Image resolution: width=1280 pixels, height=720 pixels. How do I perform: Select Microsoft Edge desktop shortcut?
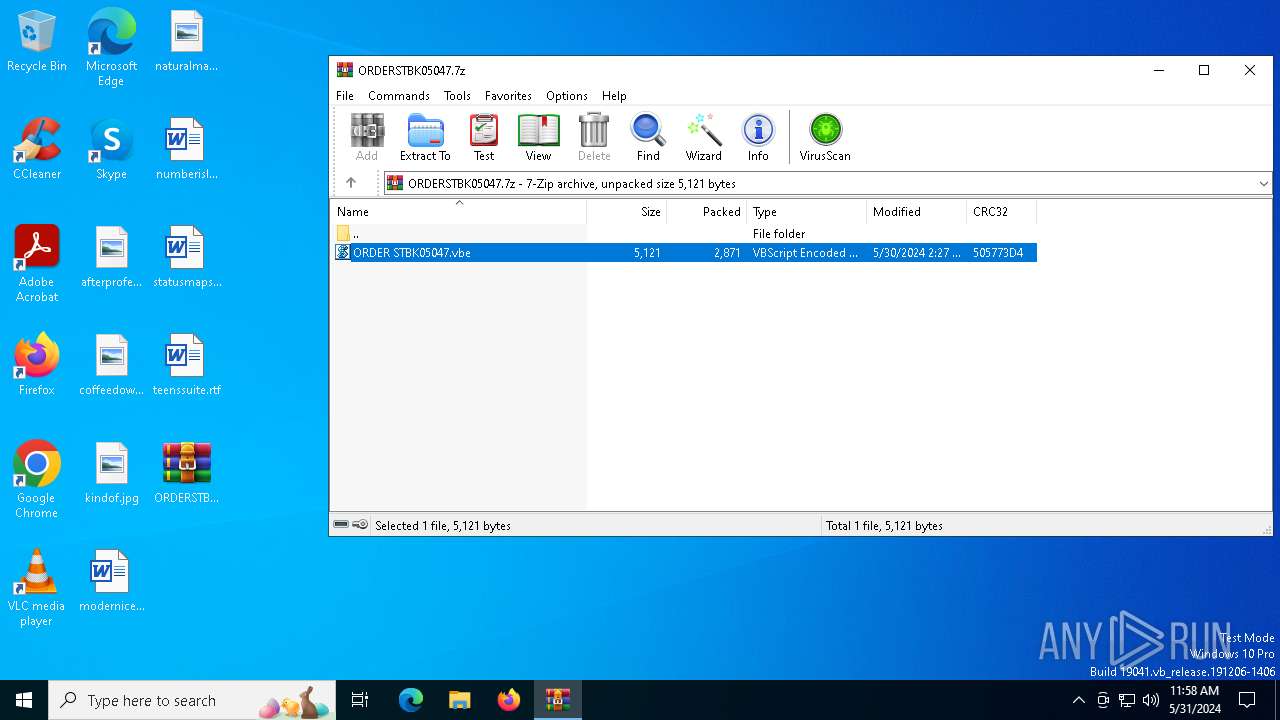coord(111,48)
